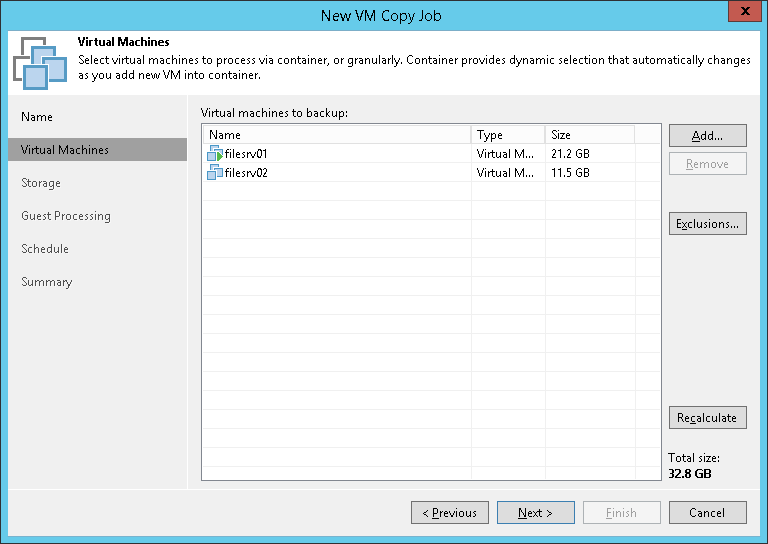
Task: Open the Guest Processing step
Action: [66, 216]
